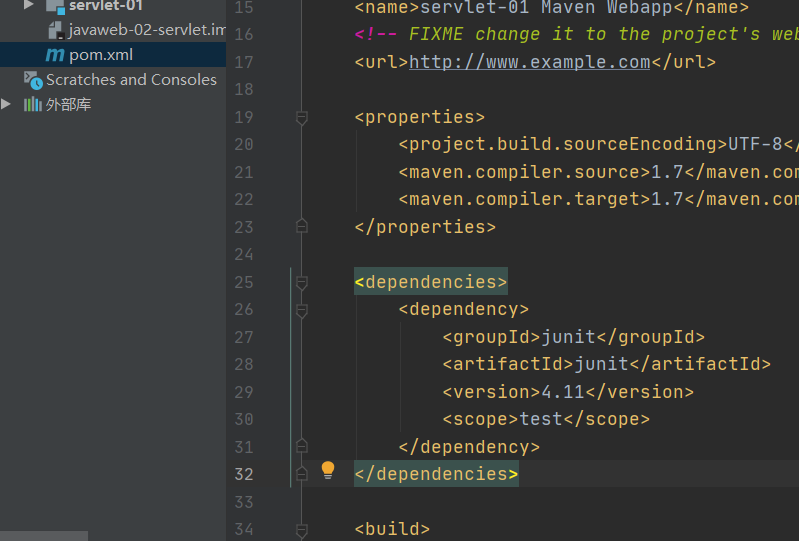Select javaweb-02-servlet.iml file

click(x=147, y=30)
